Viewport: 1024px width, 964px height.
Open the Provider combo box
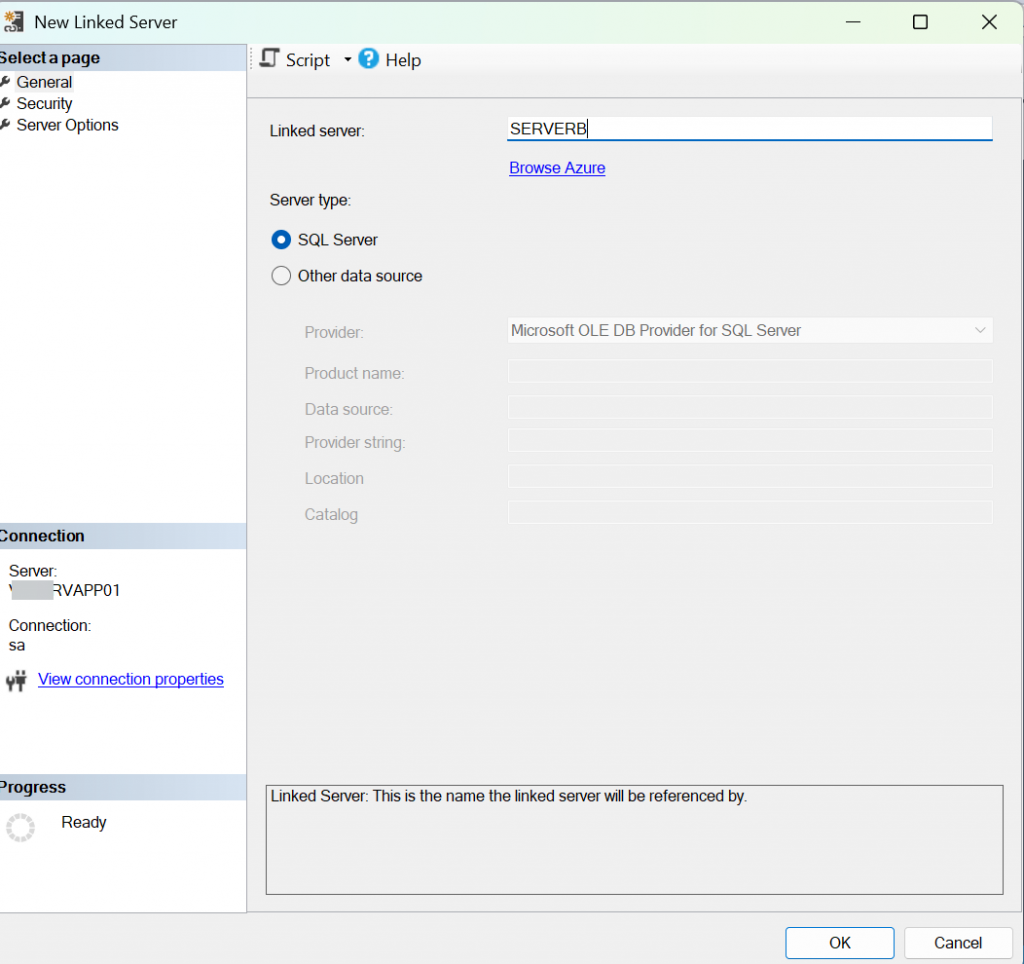click(749, 330)
